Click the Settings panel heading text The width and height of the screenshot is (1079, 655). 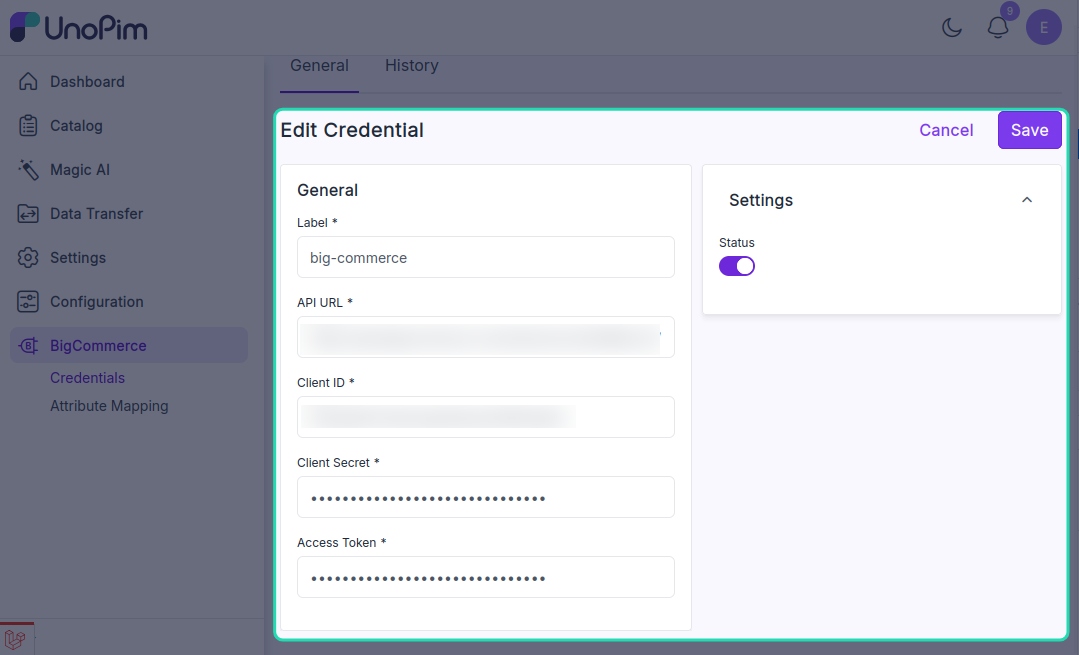[761, 200]
